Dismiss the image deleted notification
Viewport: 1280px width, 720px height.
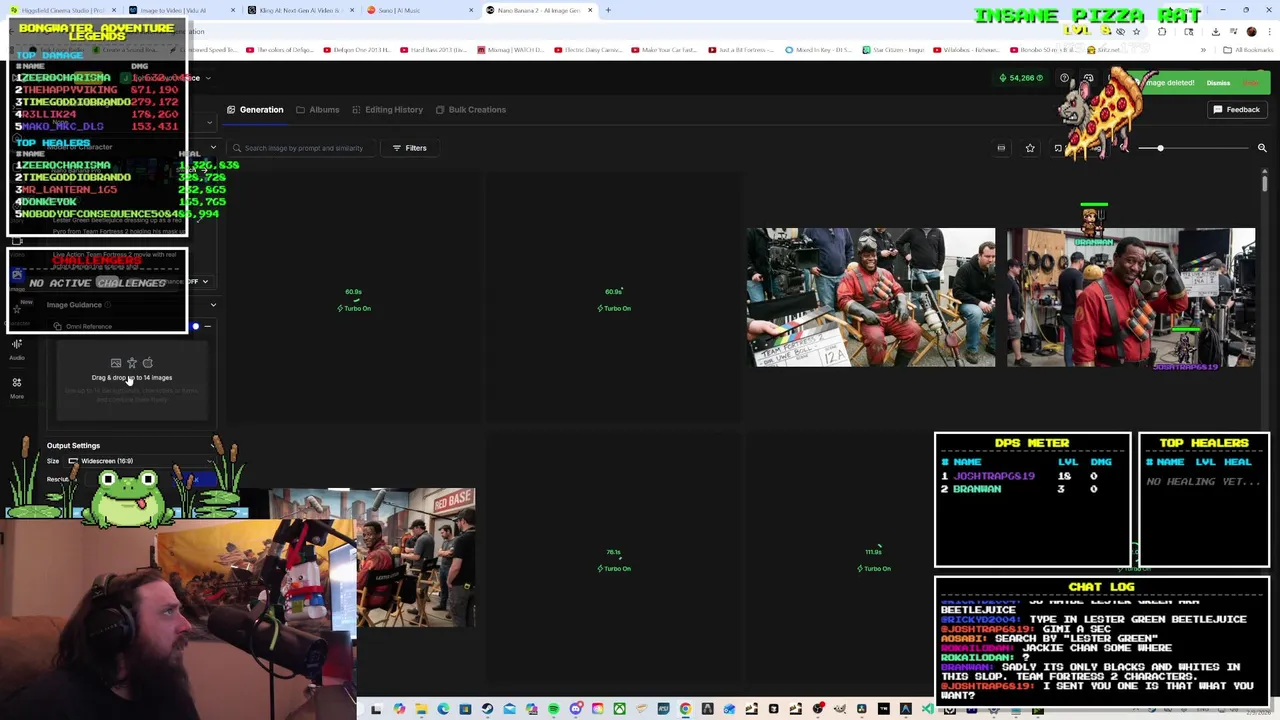coord(1218,83)
